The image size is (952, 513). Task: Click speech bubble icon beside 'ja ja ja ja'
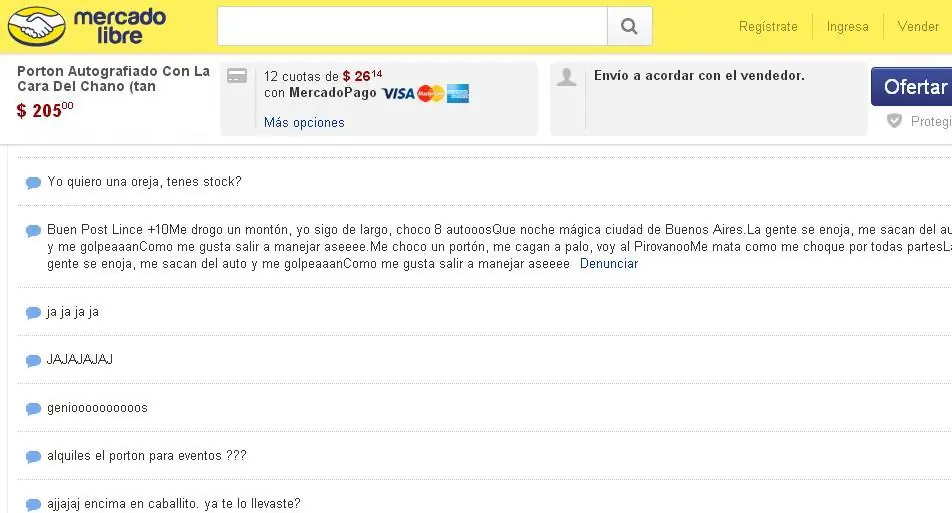(x=33, y=313)
